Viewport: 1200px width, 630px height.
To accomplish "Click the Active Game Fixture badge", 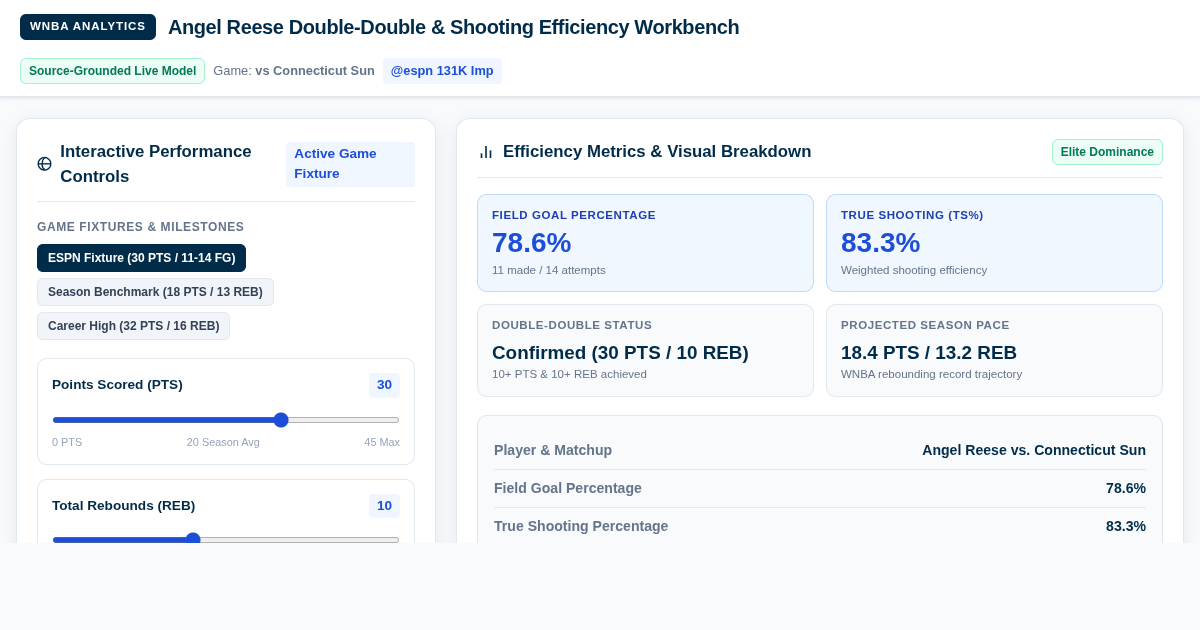I will (350, 164).
